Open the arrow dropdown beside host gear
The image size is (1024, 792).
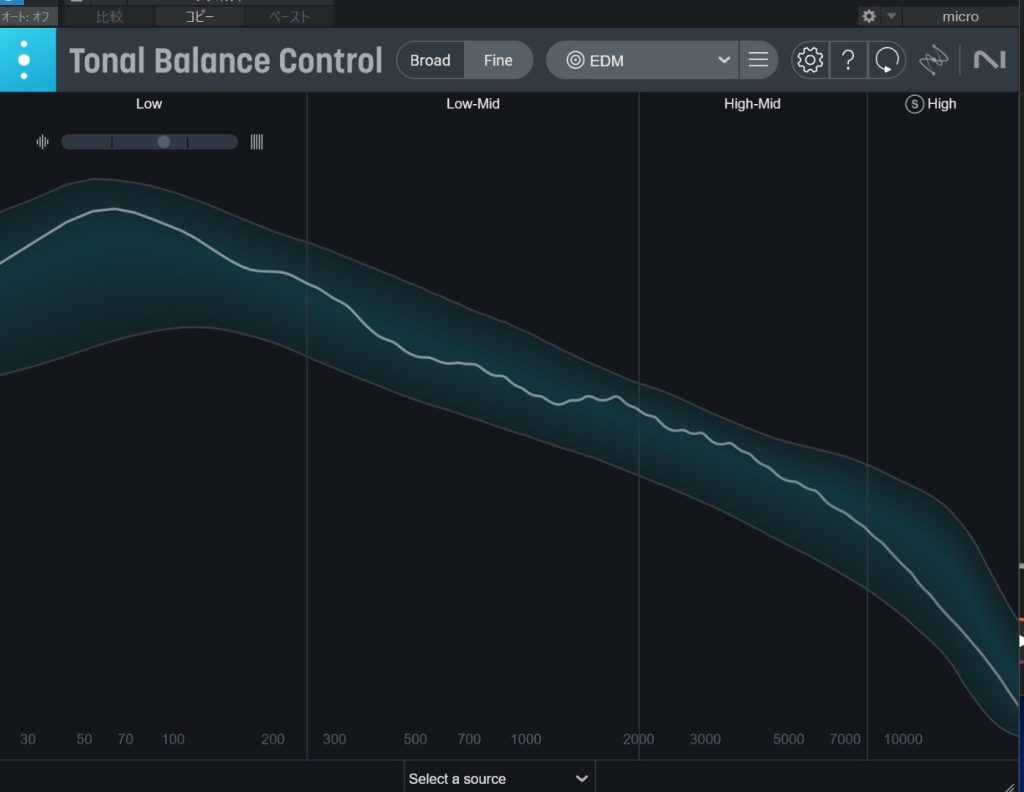click(x=892, y=16)
